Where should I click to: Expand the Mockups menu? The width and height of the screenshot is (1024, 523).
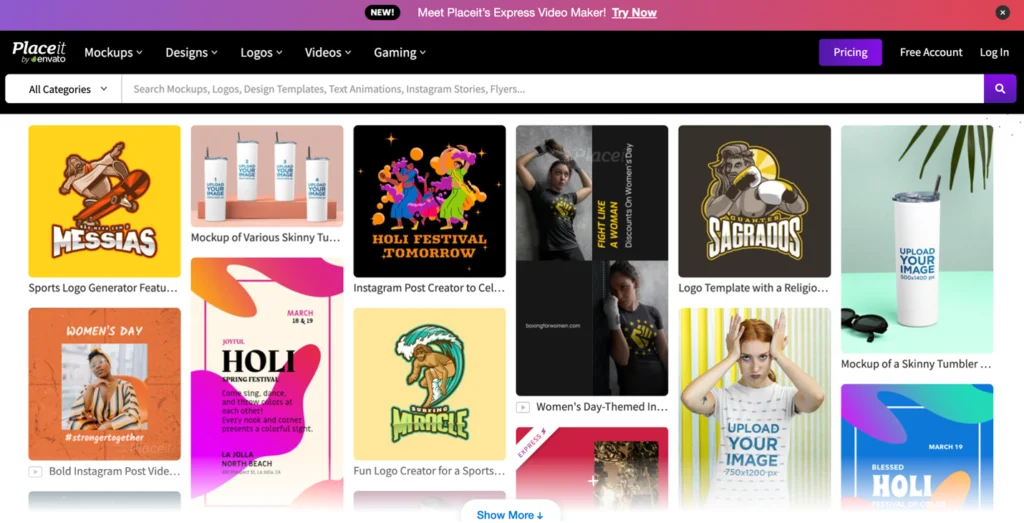point(113,52)
